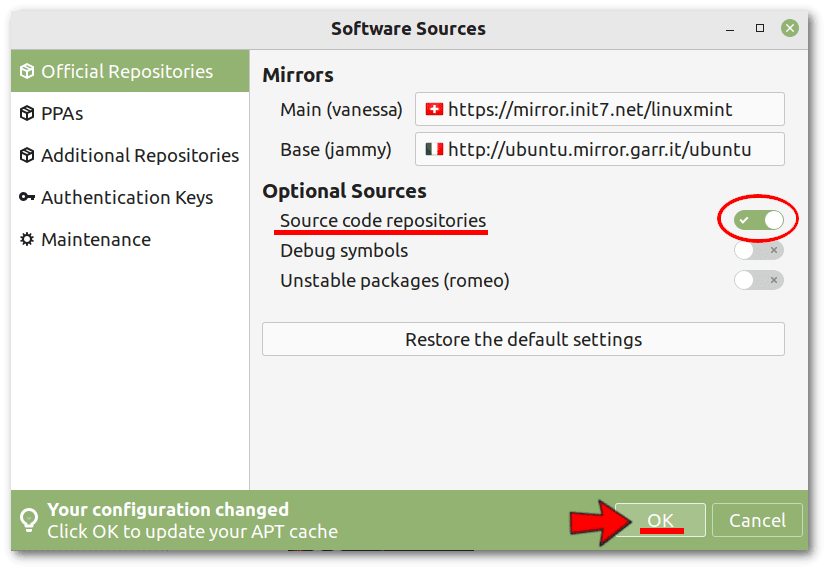Click the Maintenance gear icon
Screen dimensions: 827x570
coord(27,239)
